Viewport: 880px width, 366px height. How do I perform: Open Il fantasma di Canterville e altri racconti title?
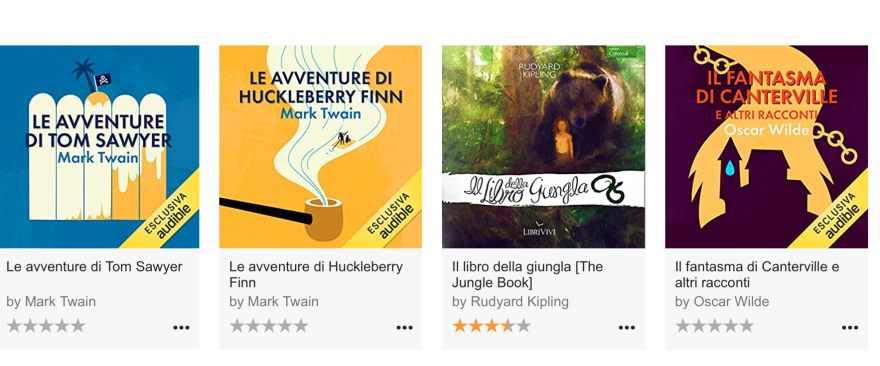pos(757,274)
